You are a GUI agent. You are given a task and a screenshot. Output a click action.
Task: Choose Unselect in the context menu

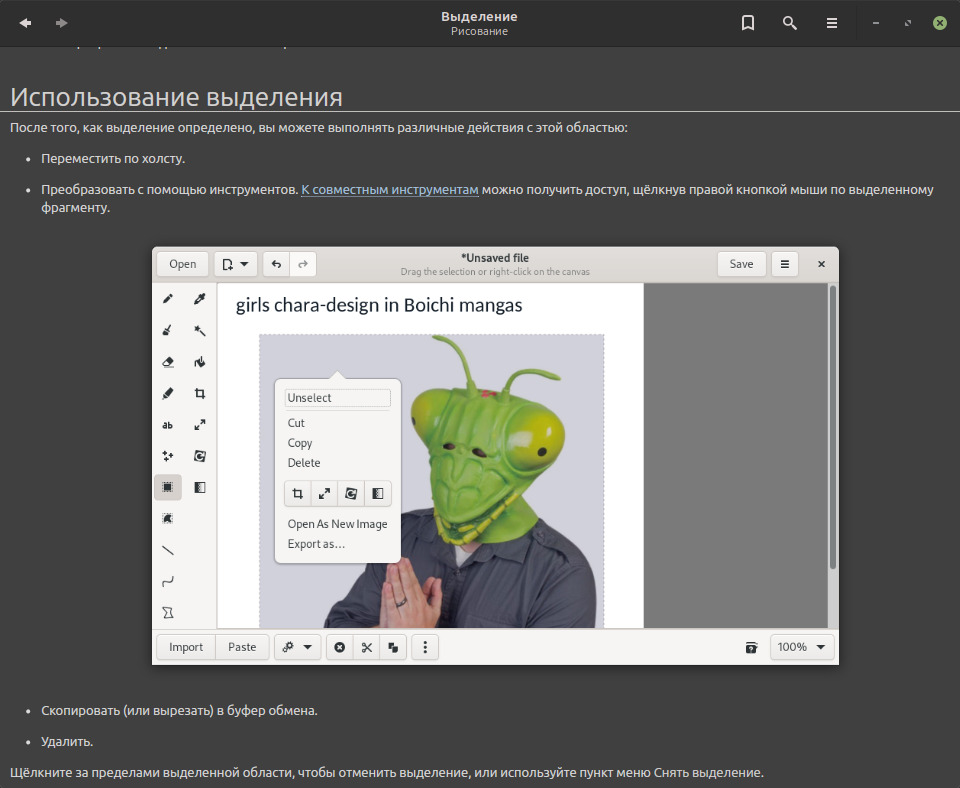[x=337, y=398]
